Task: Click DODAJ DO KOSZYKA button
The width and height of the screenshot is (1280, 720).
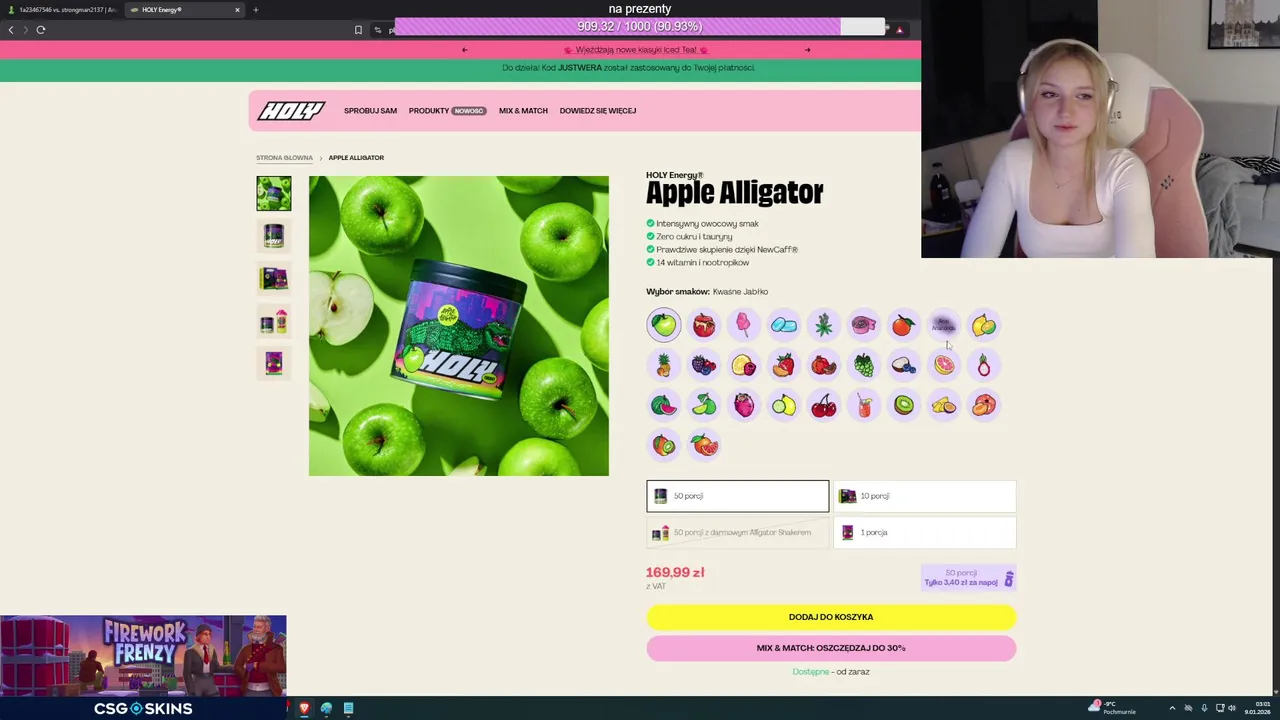Action: point(831,617)
